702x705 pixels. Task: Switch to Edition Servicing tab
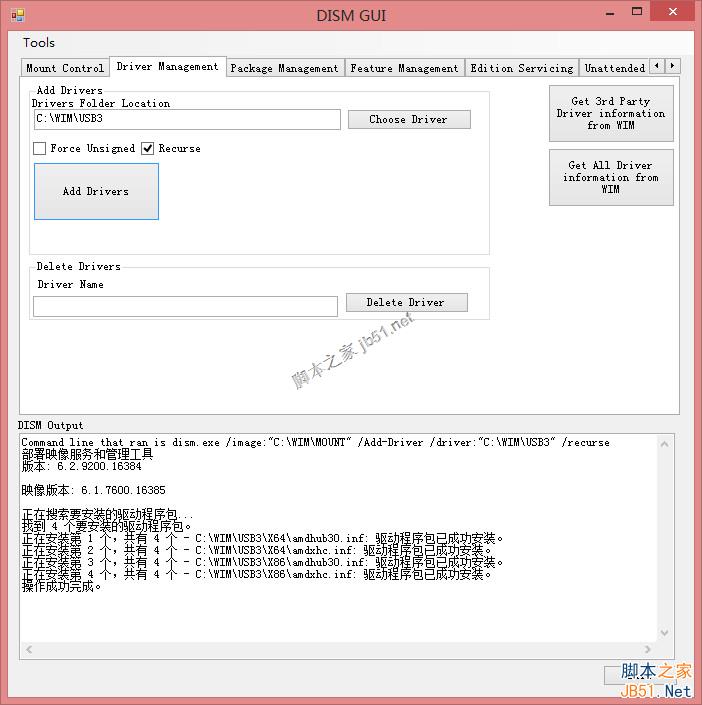(x=522, y=68)
